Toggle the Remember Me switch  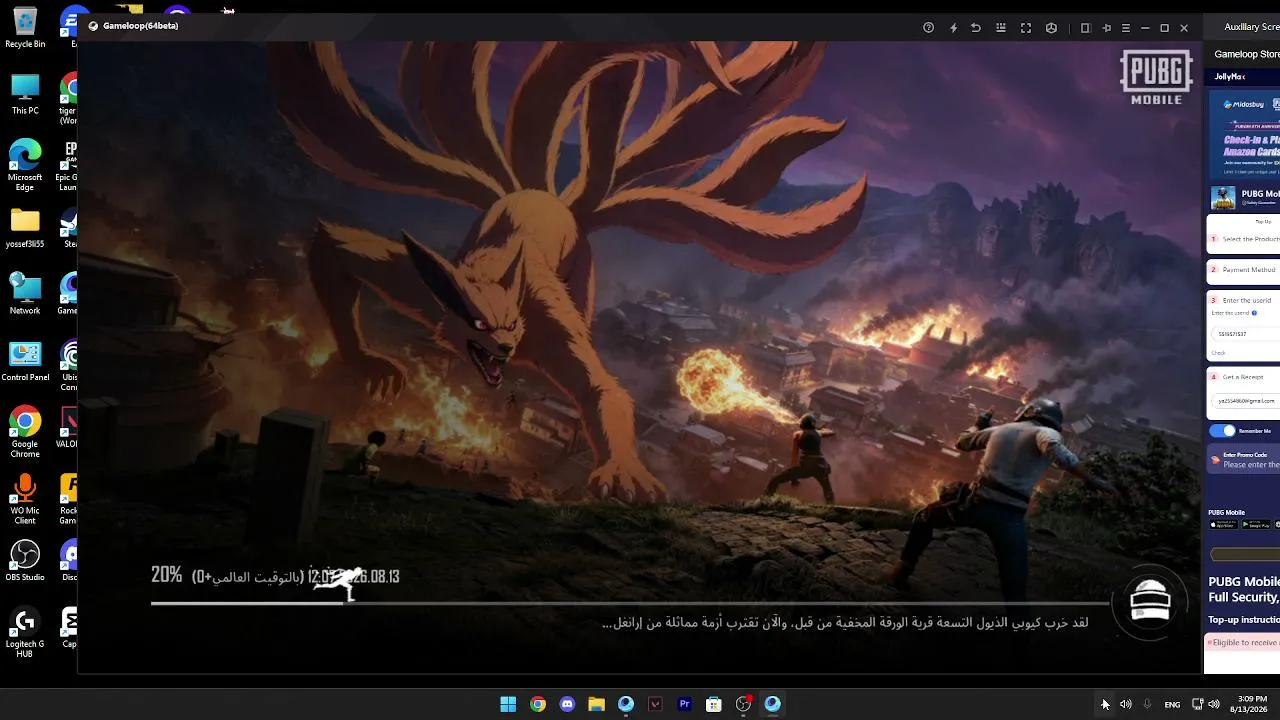[1223, 431]
